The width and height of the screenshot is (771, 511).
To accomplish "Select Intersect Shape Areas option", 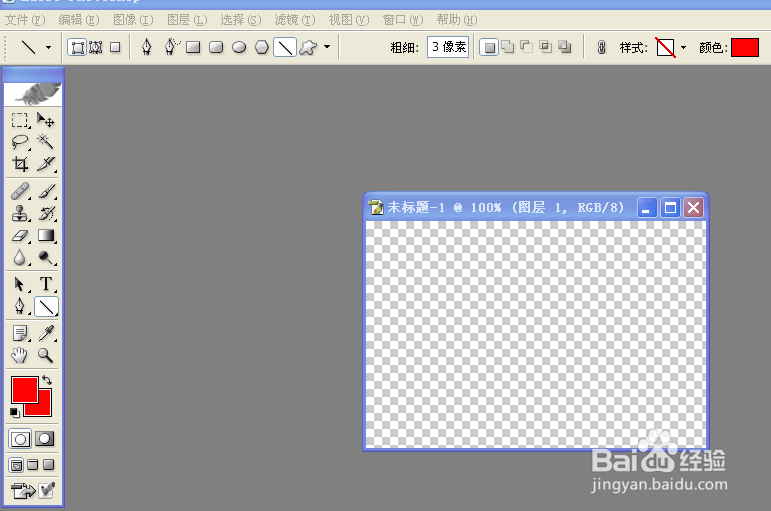I will click(546, 47).
